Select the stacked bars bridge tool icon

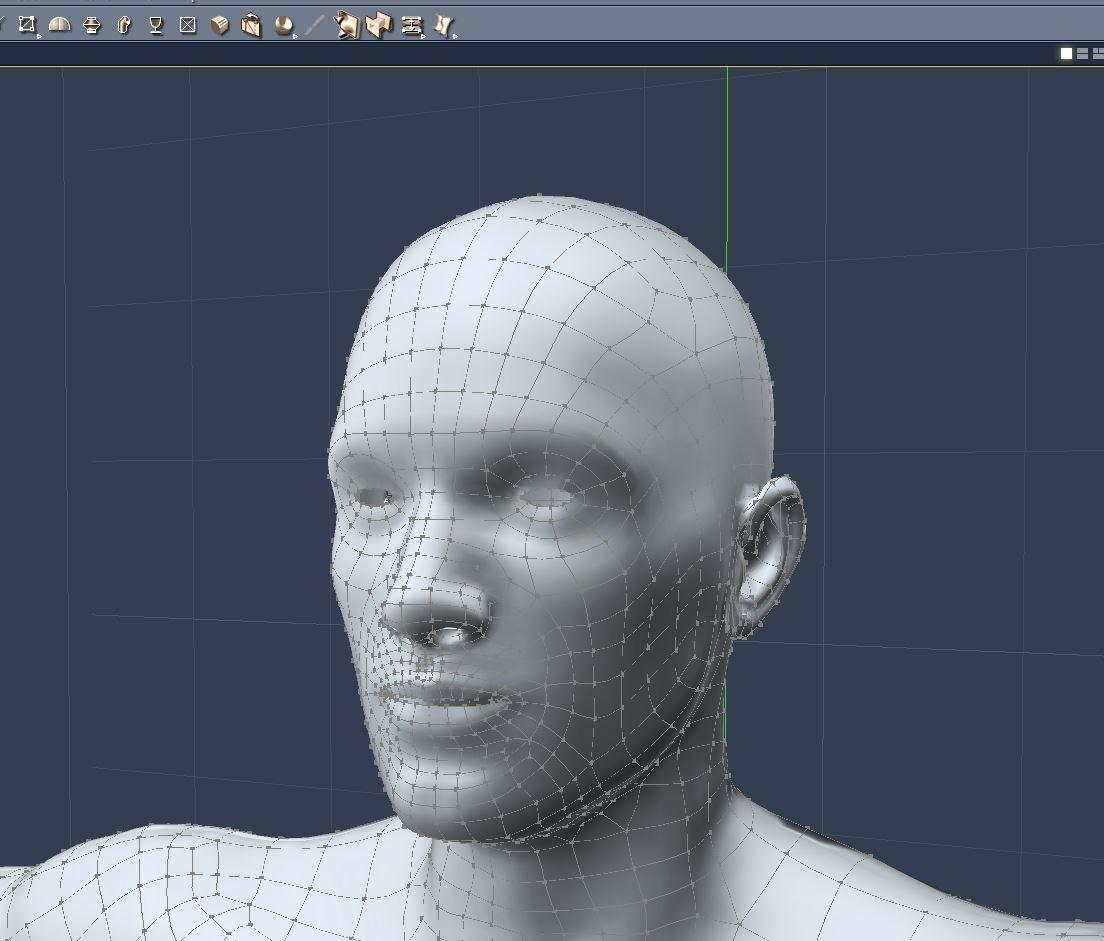coord(412,26)
